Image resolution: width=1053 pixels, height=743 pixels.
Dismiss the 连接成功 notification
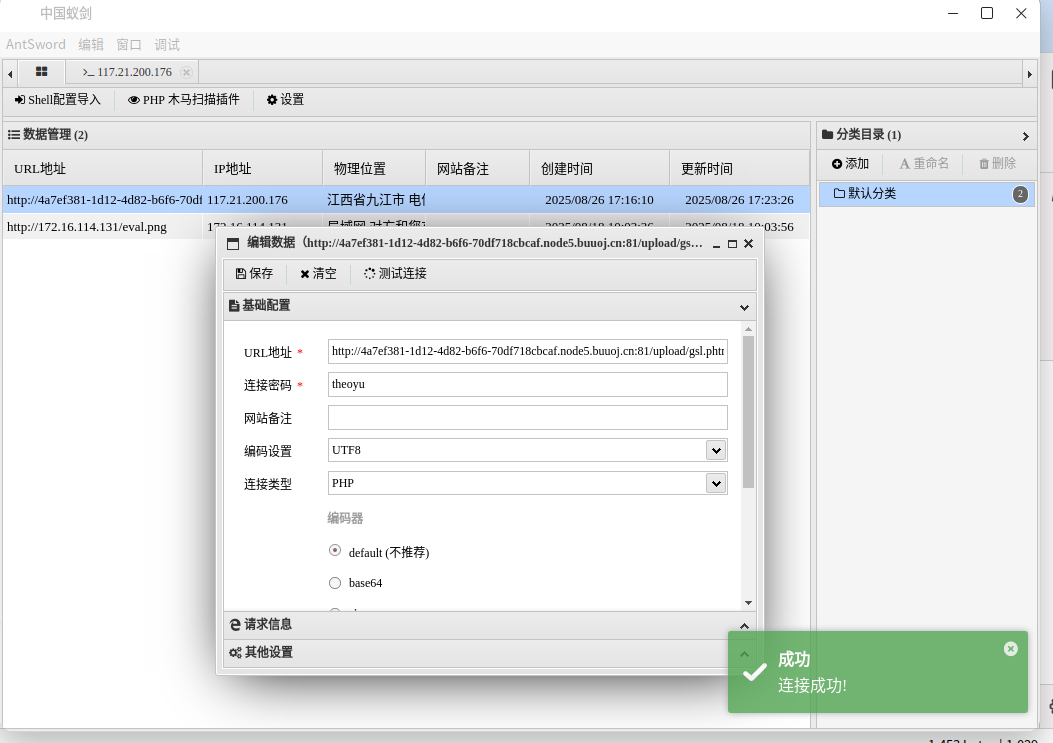1011,648
